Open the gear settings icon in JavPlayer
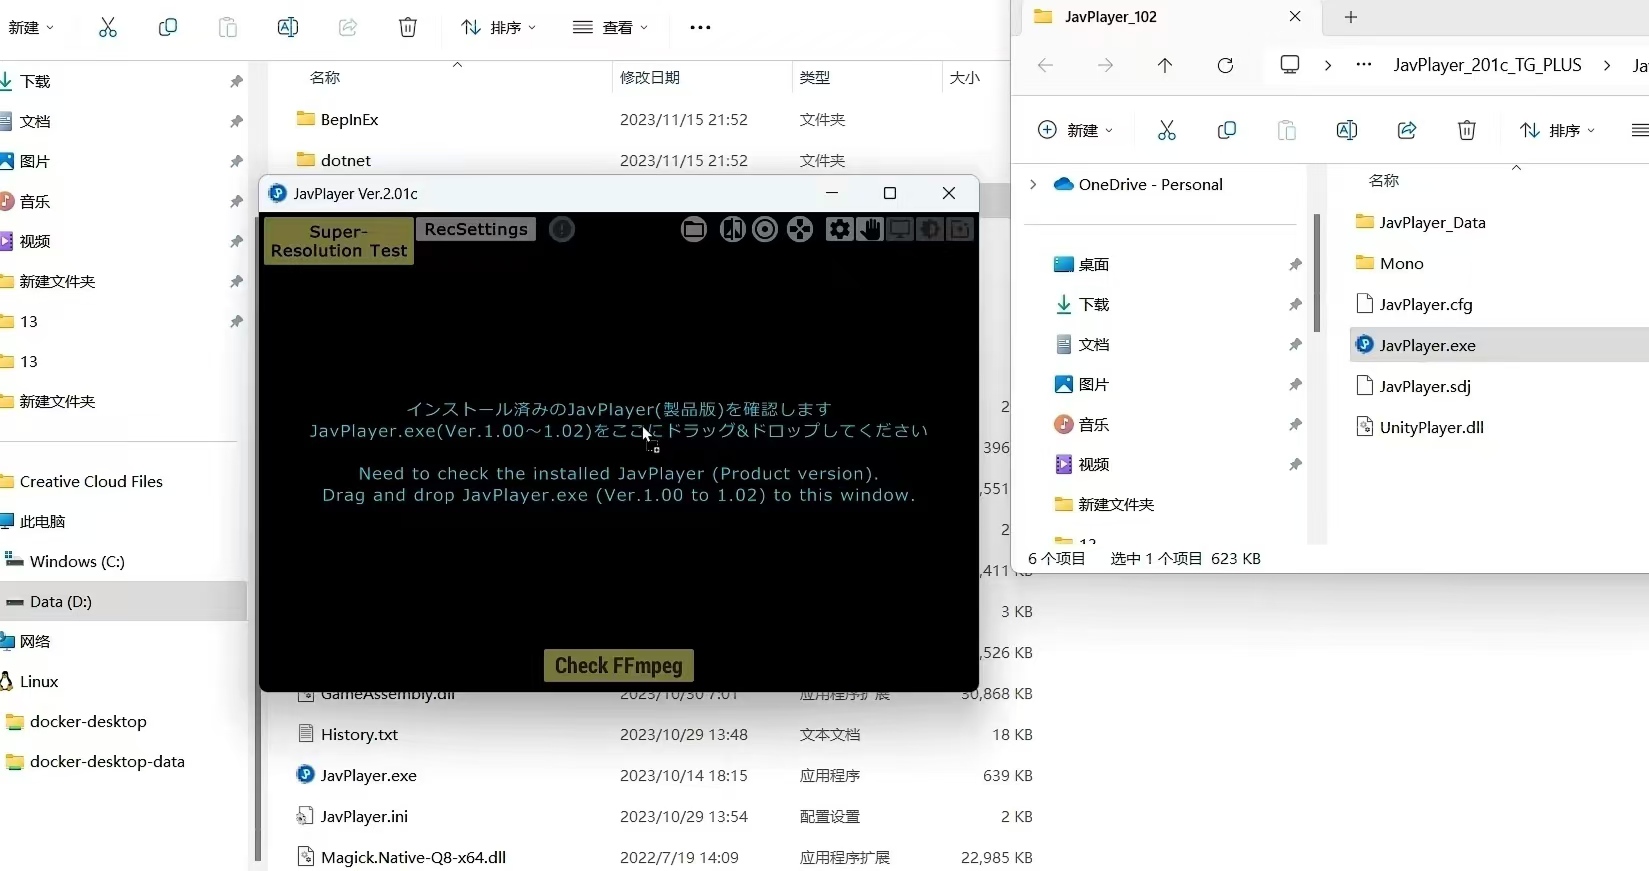This screenshot has width=1649, height=871. pyautogui.click(x=839, y=230)
